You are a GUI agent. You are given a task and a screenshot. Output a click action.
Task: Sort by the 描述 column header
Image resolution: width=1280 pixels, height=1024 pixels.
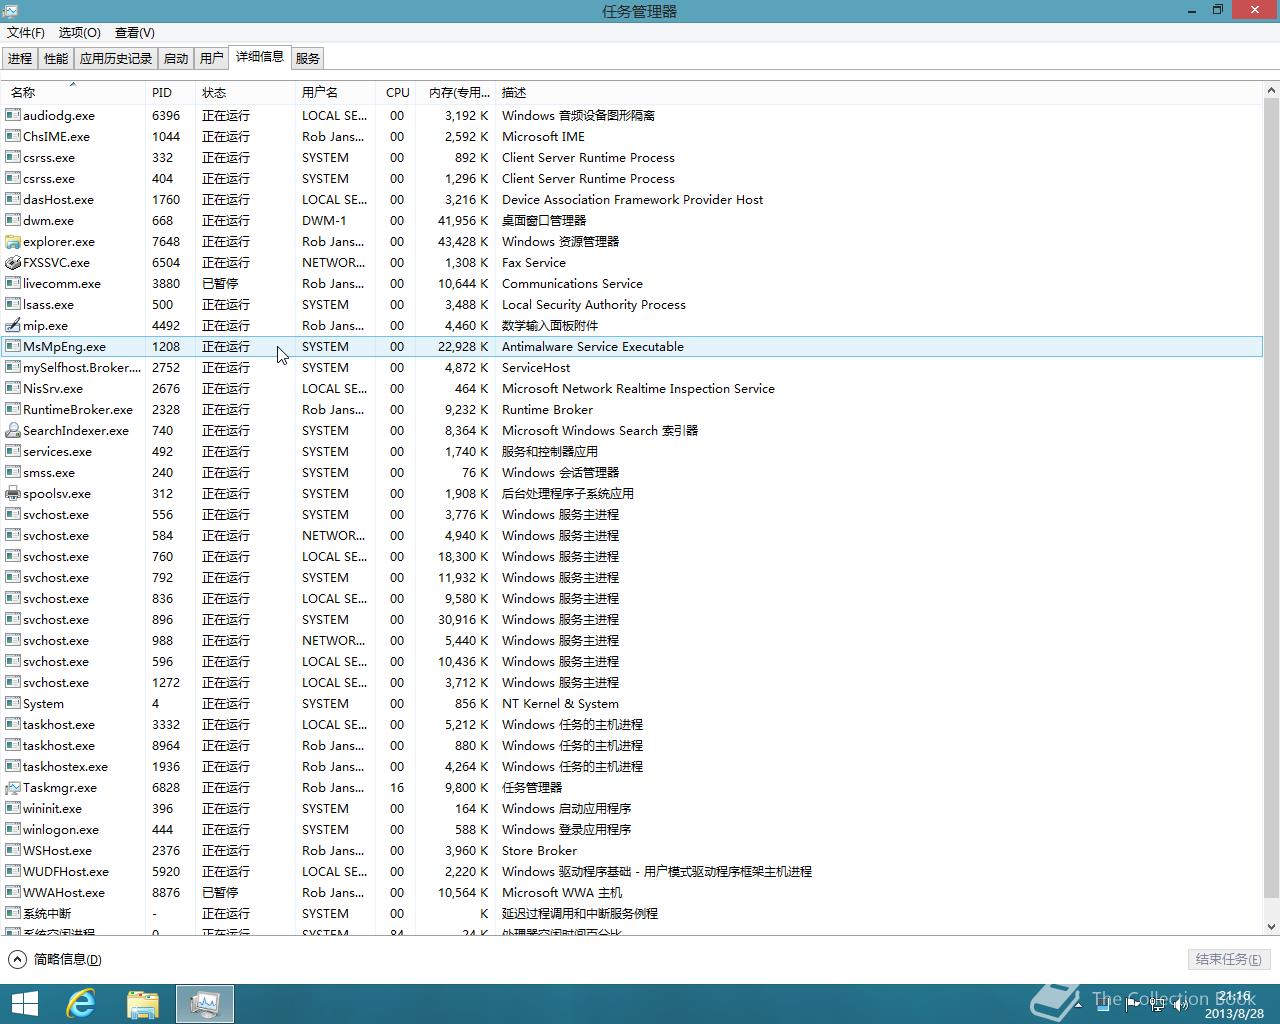click(879, 92)
